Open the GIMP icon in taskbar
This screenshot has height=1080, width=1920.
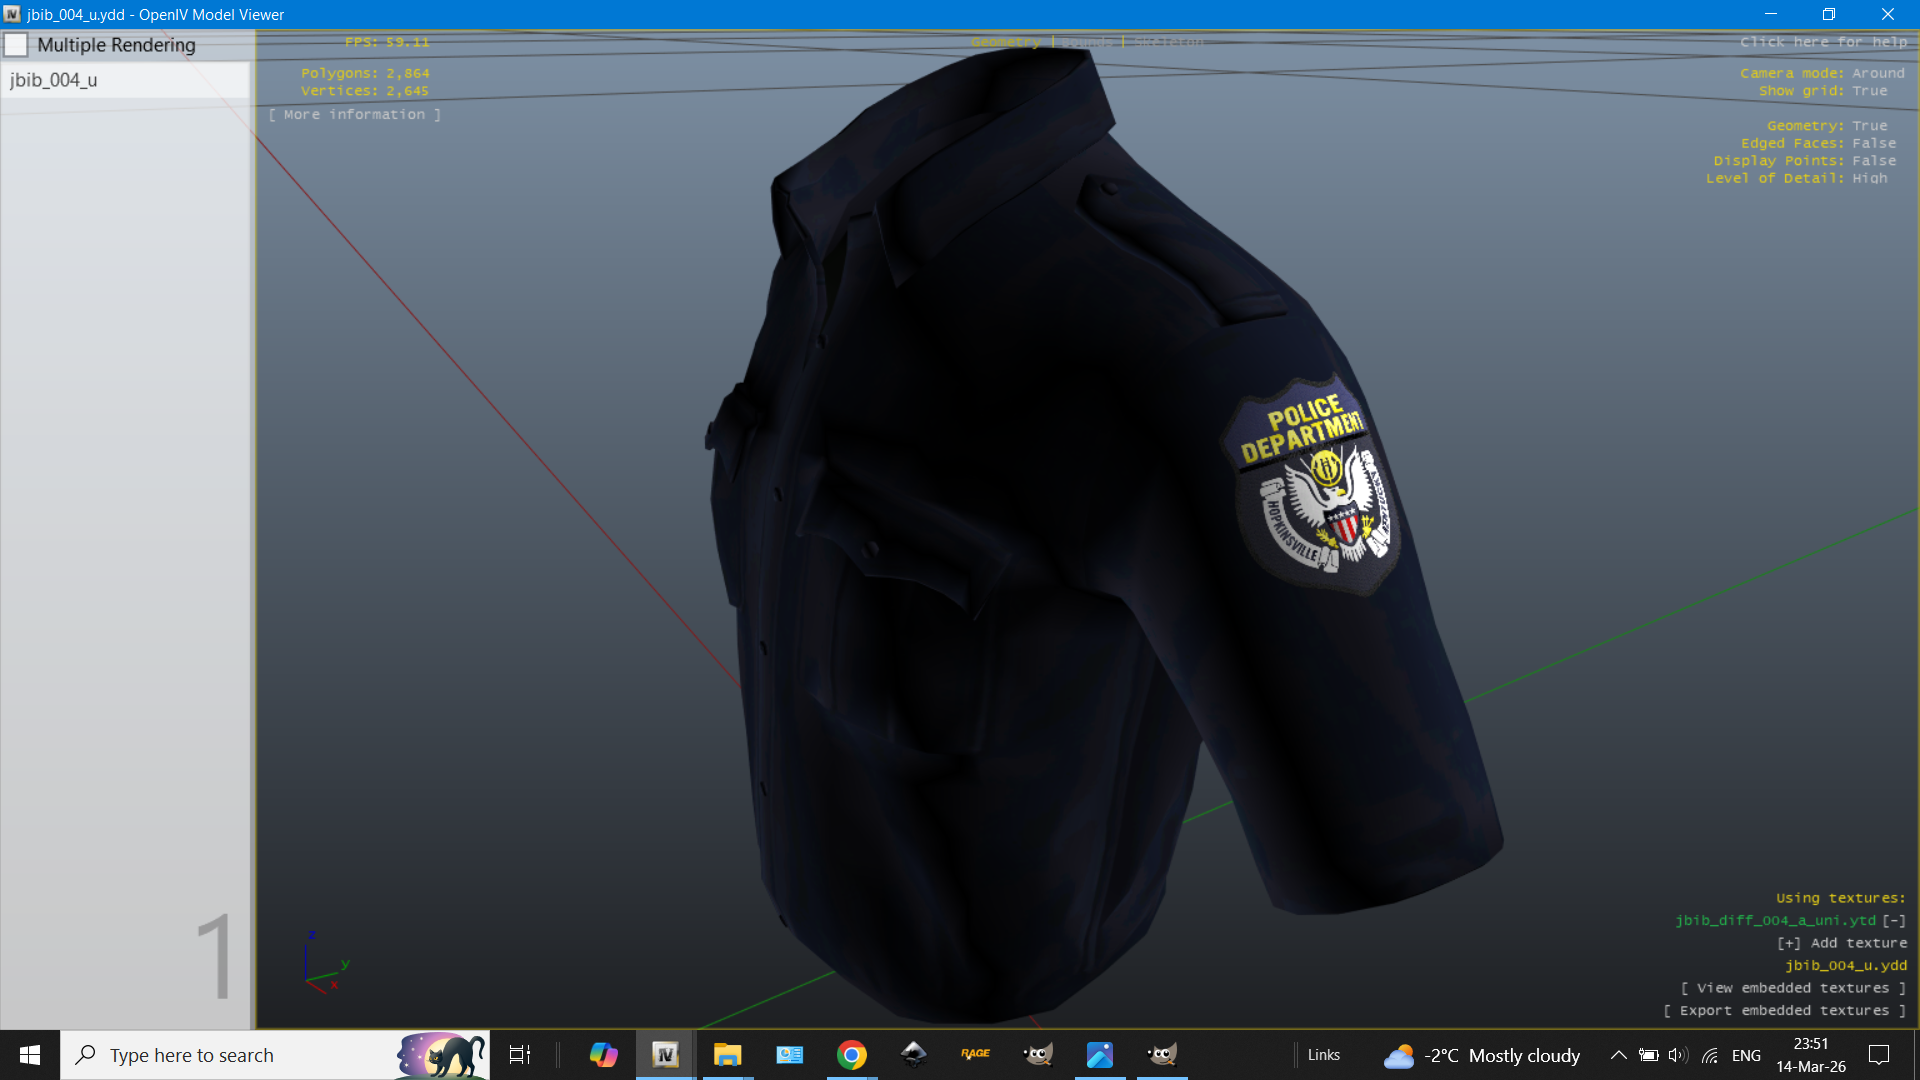[x=1038, y=1055]
